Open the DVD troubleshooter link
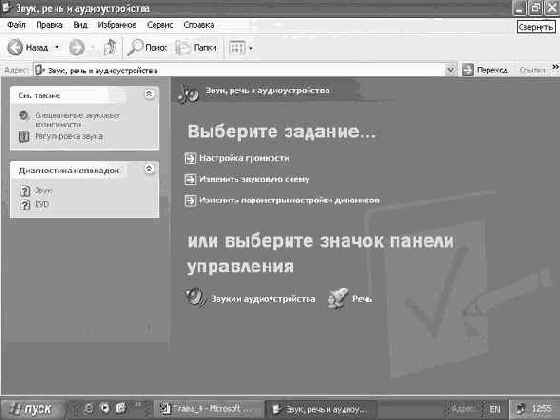560x420 pixels. (x=42, y=204)
